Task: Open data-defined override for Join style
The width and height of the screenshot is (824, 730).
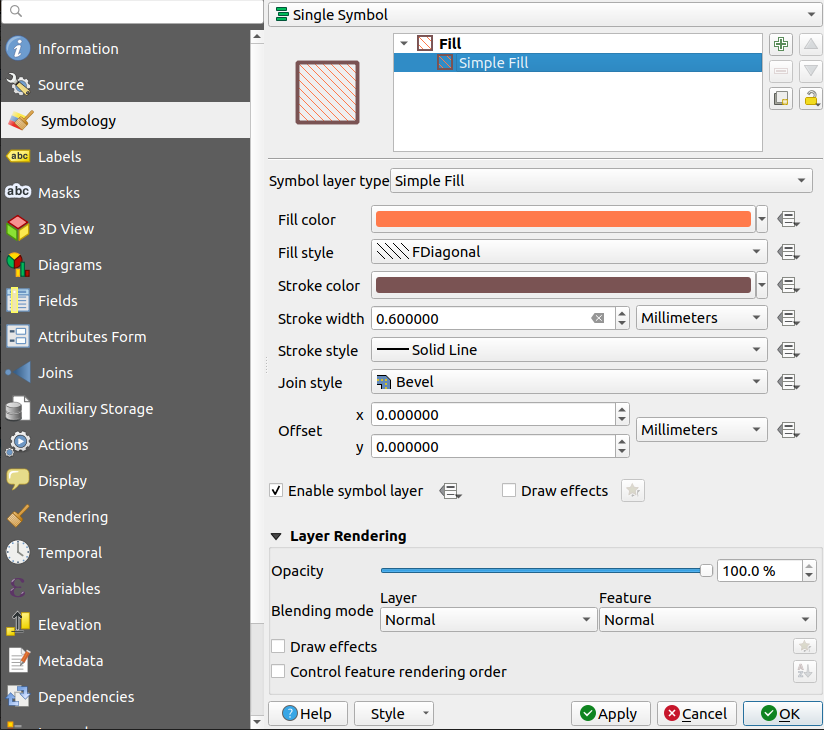Action: pos(788,382)
